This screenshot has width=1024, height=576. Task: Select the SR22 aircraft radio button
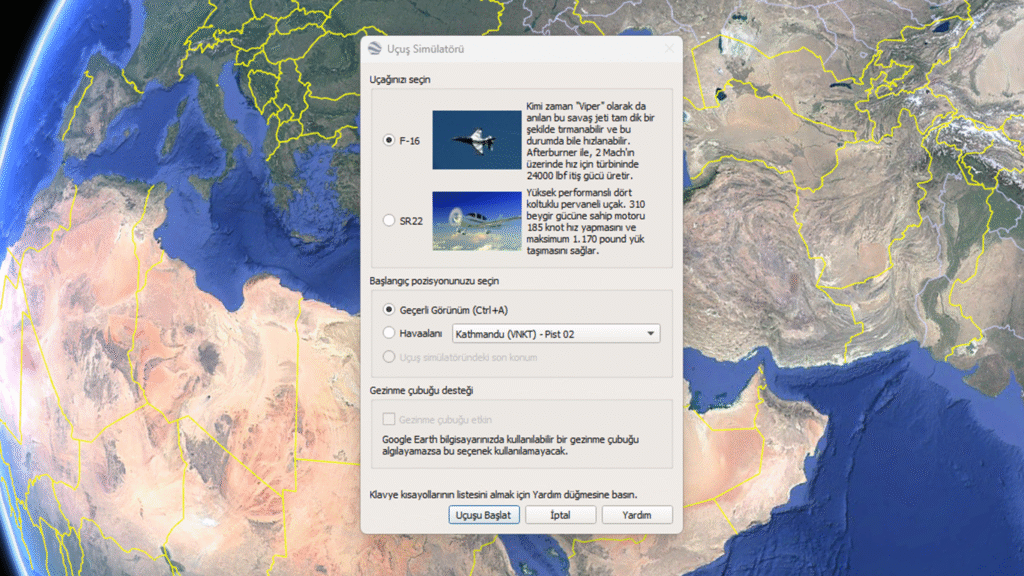pyautogui.click(x=389, y=220)
